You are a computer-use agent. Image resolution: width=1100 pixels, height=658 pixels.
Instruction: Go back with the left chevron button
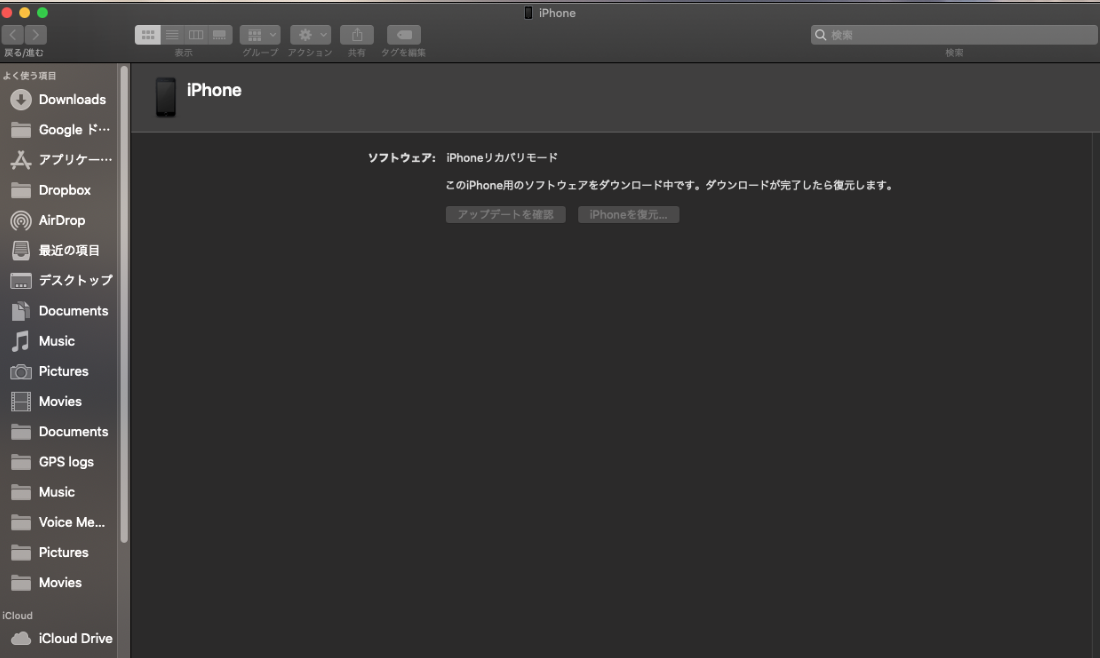[13, 34]
